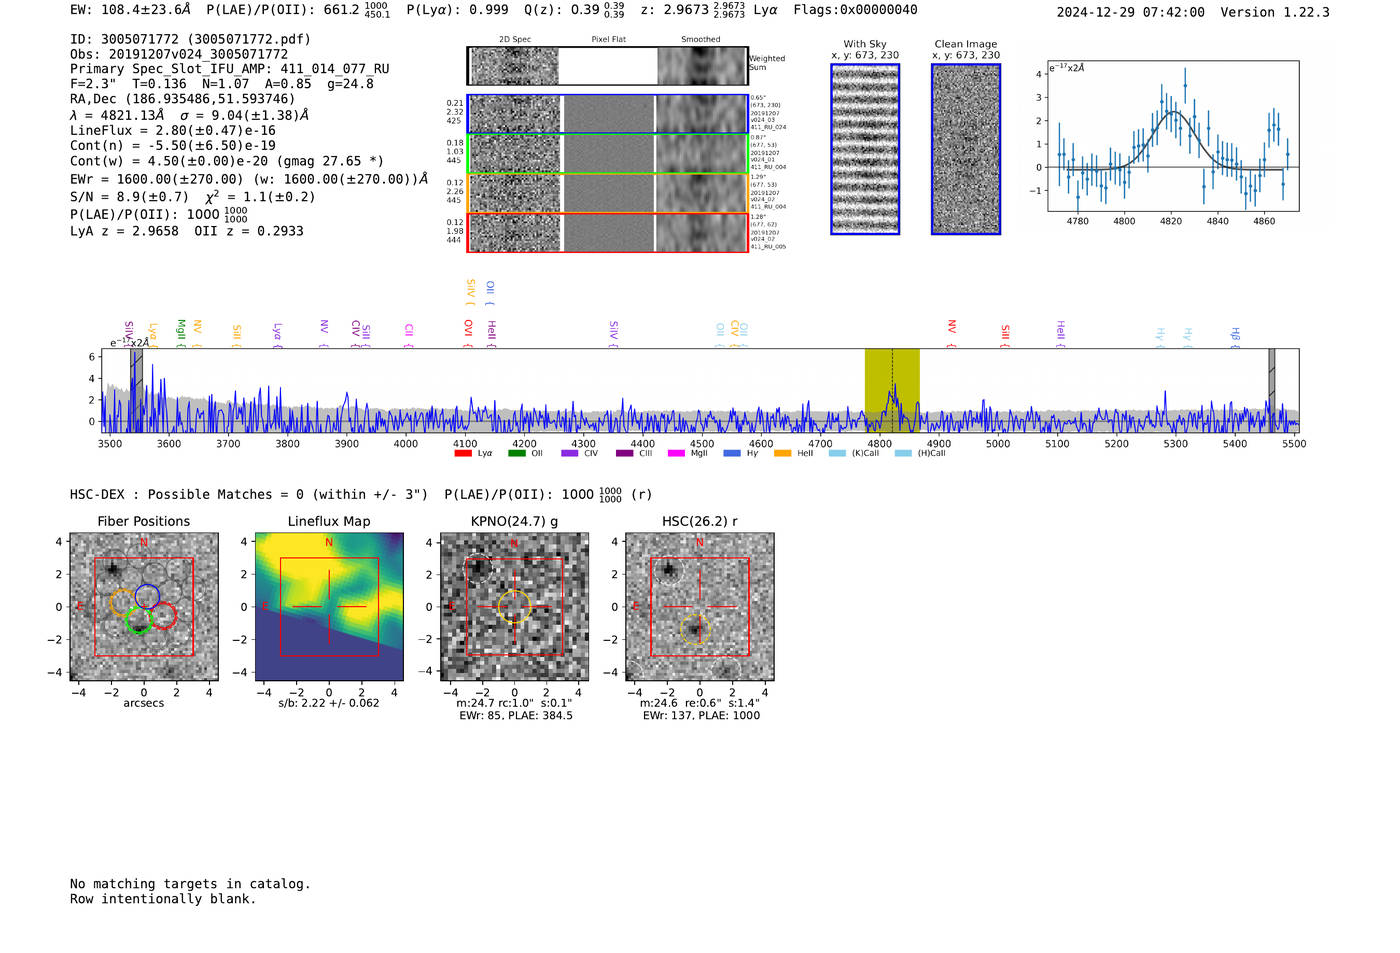The height and width of the screenshot is (953, 1400).
Task: Click the Hγ blue legend swatch
Action: 731,453
